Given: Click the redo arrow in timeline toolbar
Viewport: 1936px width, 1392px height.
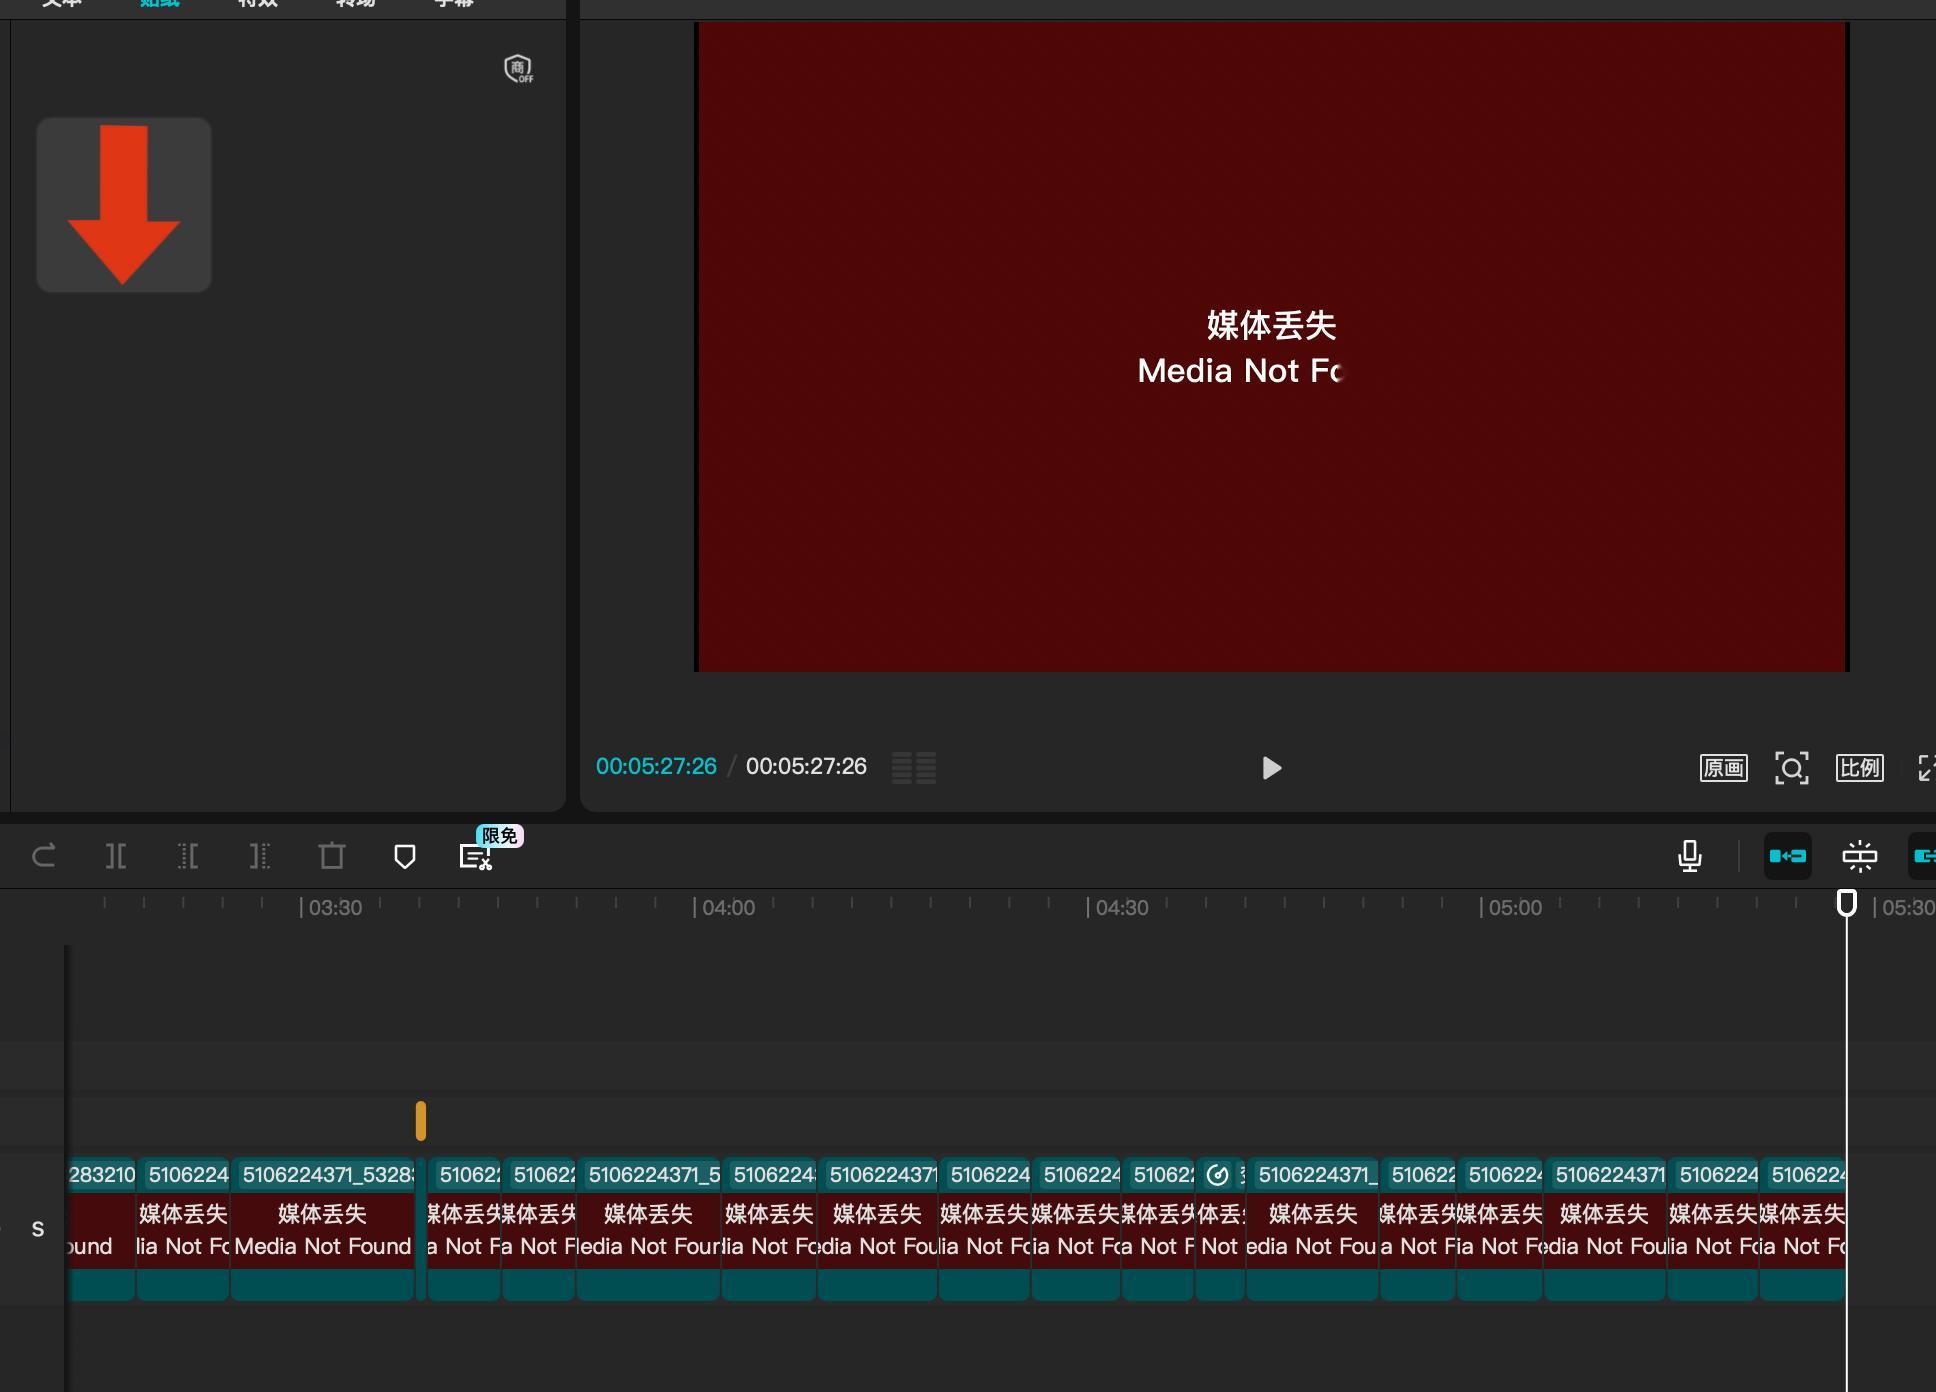Looking at the screenshot, I should (44, 856).
